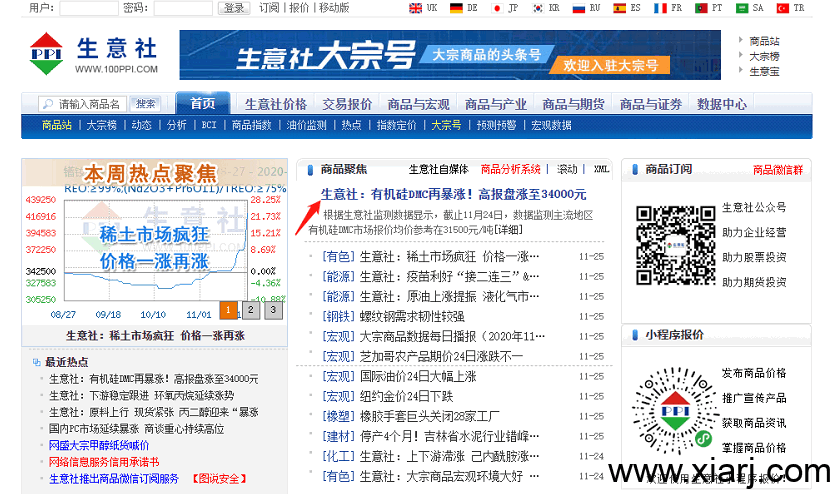Show slide 2 of hot-focus carousel

[x=251, y=310]
